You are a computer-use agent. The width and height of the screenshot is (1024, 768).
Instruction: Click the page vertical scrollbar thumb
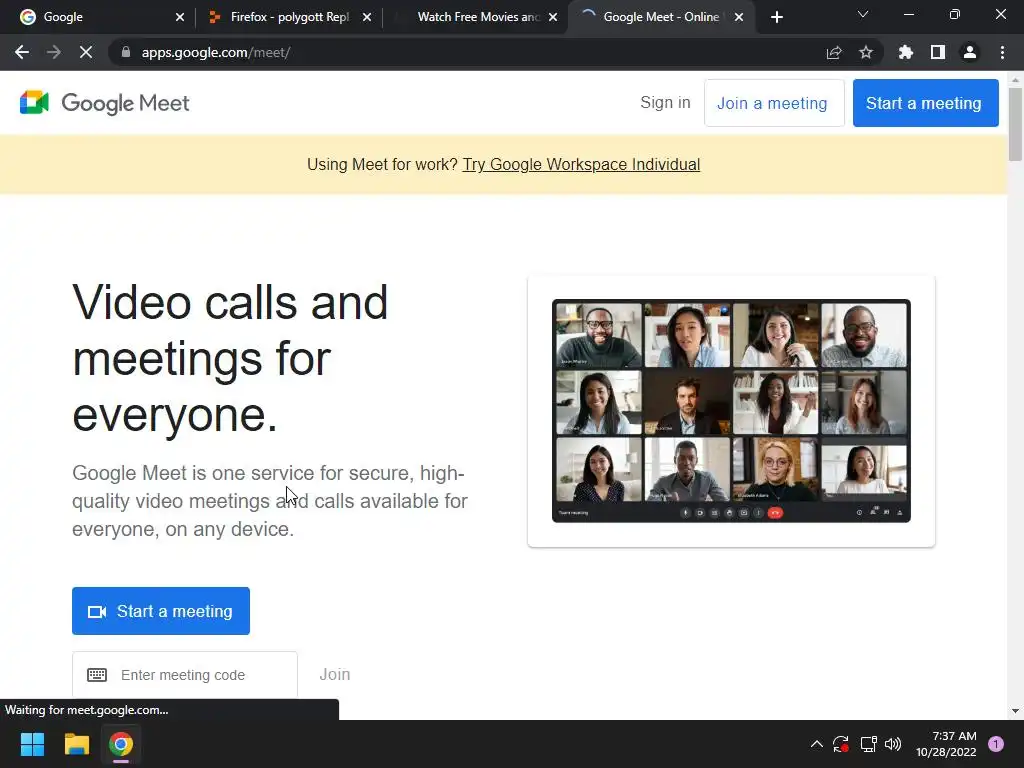pos(1015,124)
